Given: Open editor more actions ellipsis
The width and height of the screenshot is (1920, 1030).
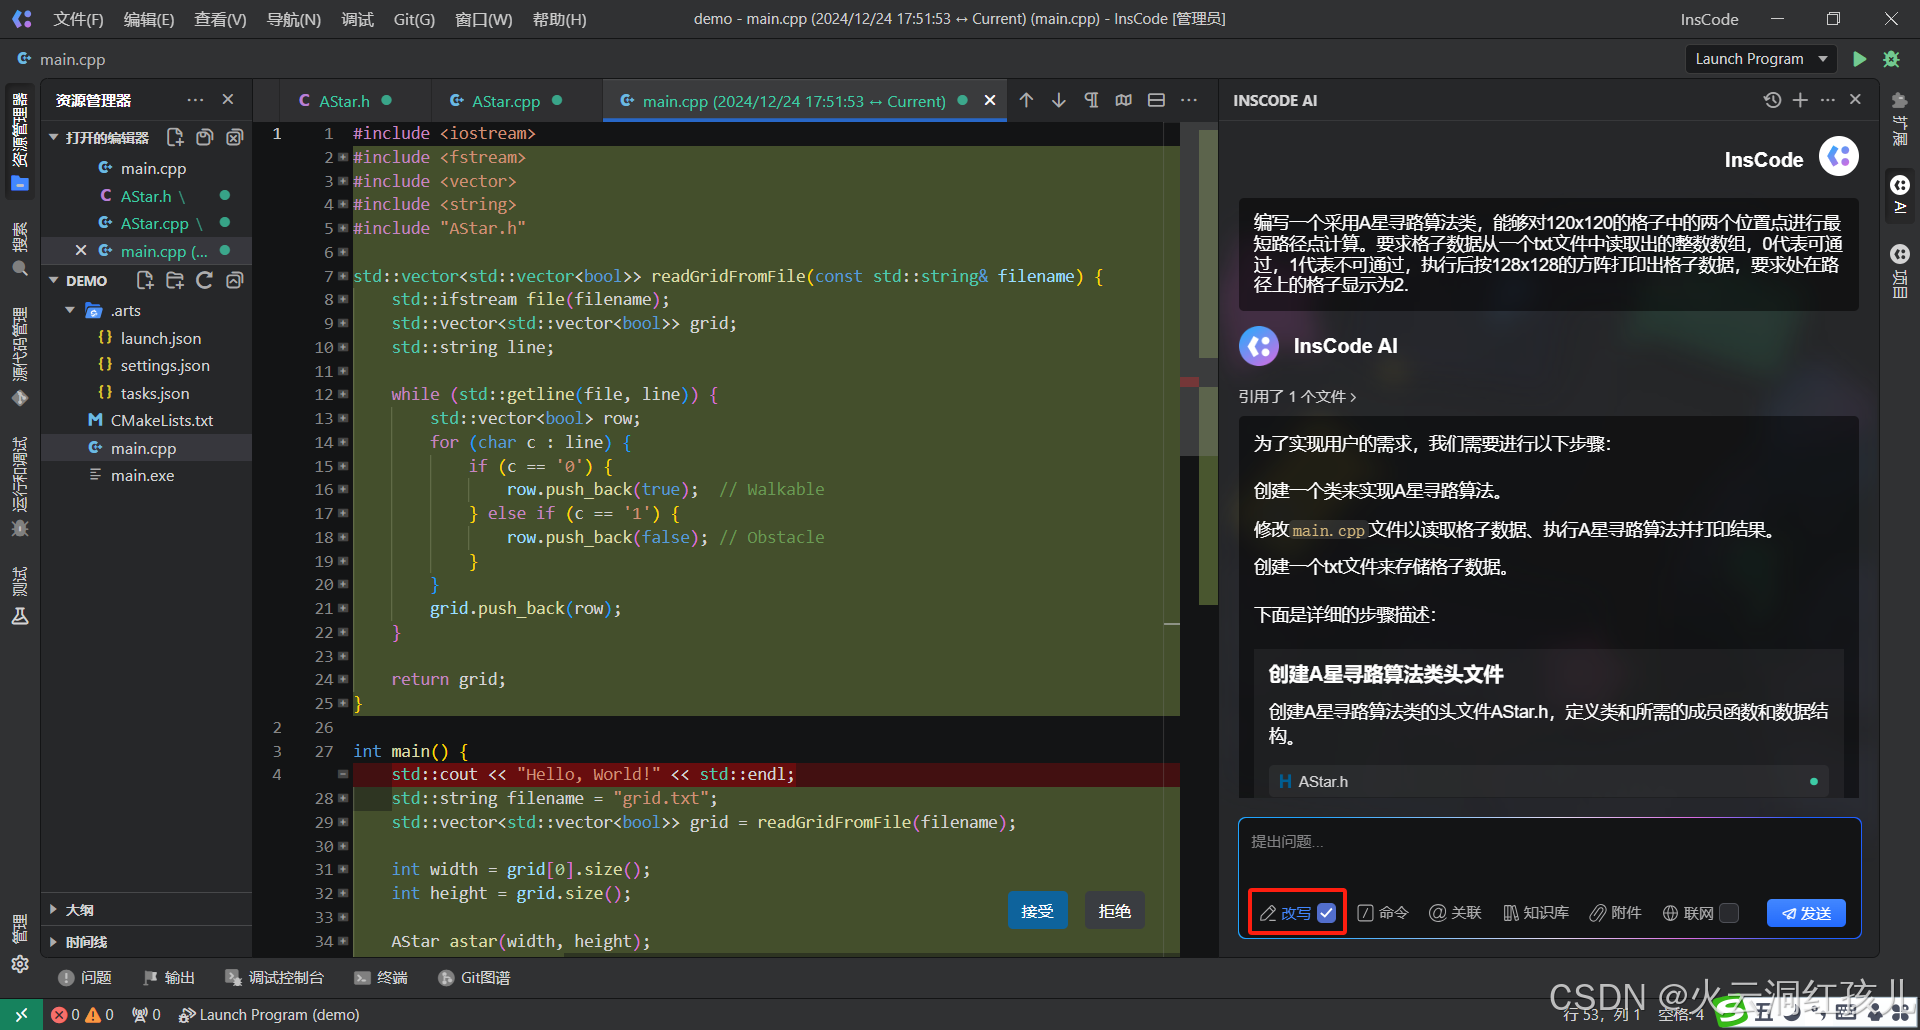Looking at the screenshot, I should (x=1189, y=100).
